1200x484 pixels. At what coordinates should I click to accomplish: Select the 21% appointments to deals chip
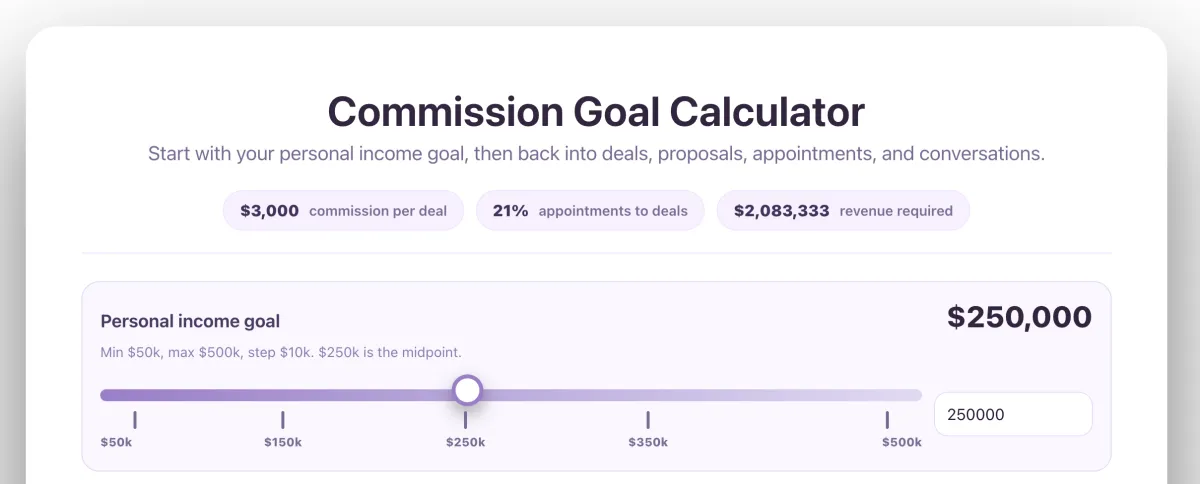pyautogui.click(x=590, y=211)
